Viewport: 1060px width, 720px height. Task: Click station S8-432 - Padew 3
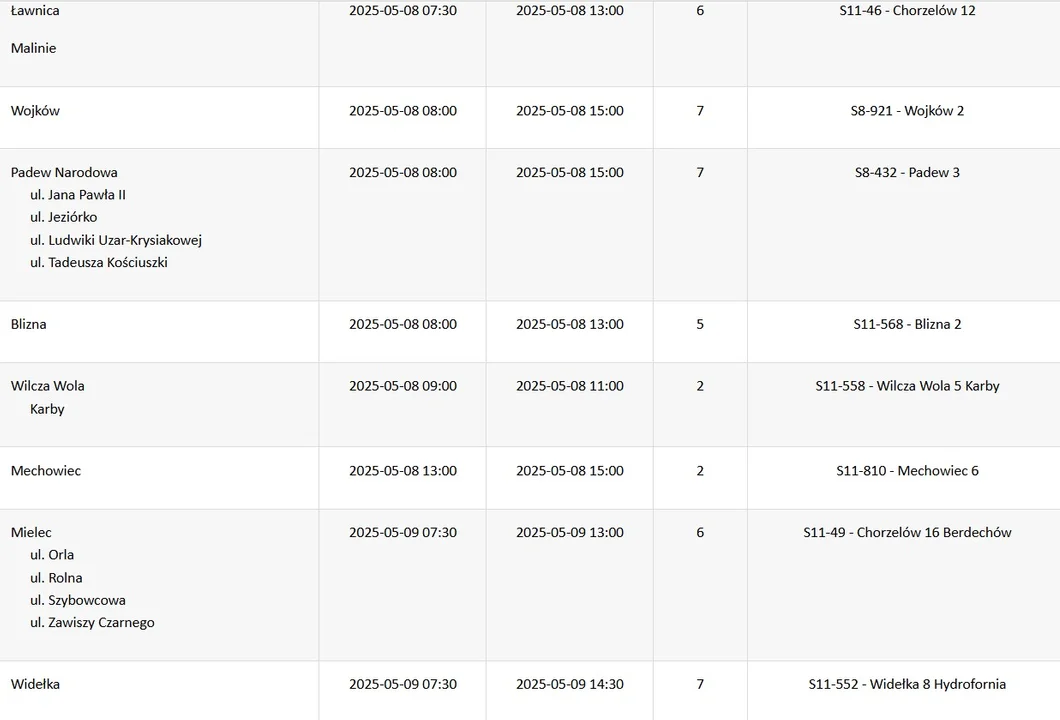pyautogui.click(x=907, y=172)
